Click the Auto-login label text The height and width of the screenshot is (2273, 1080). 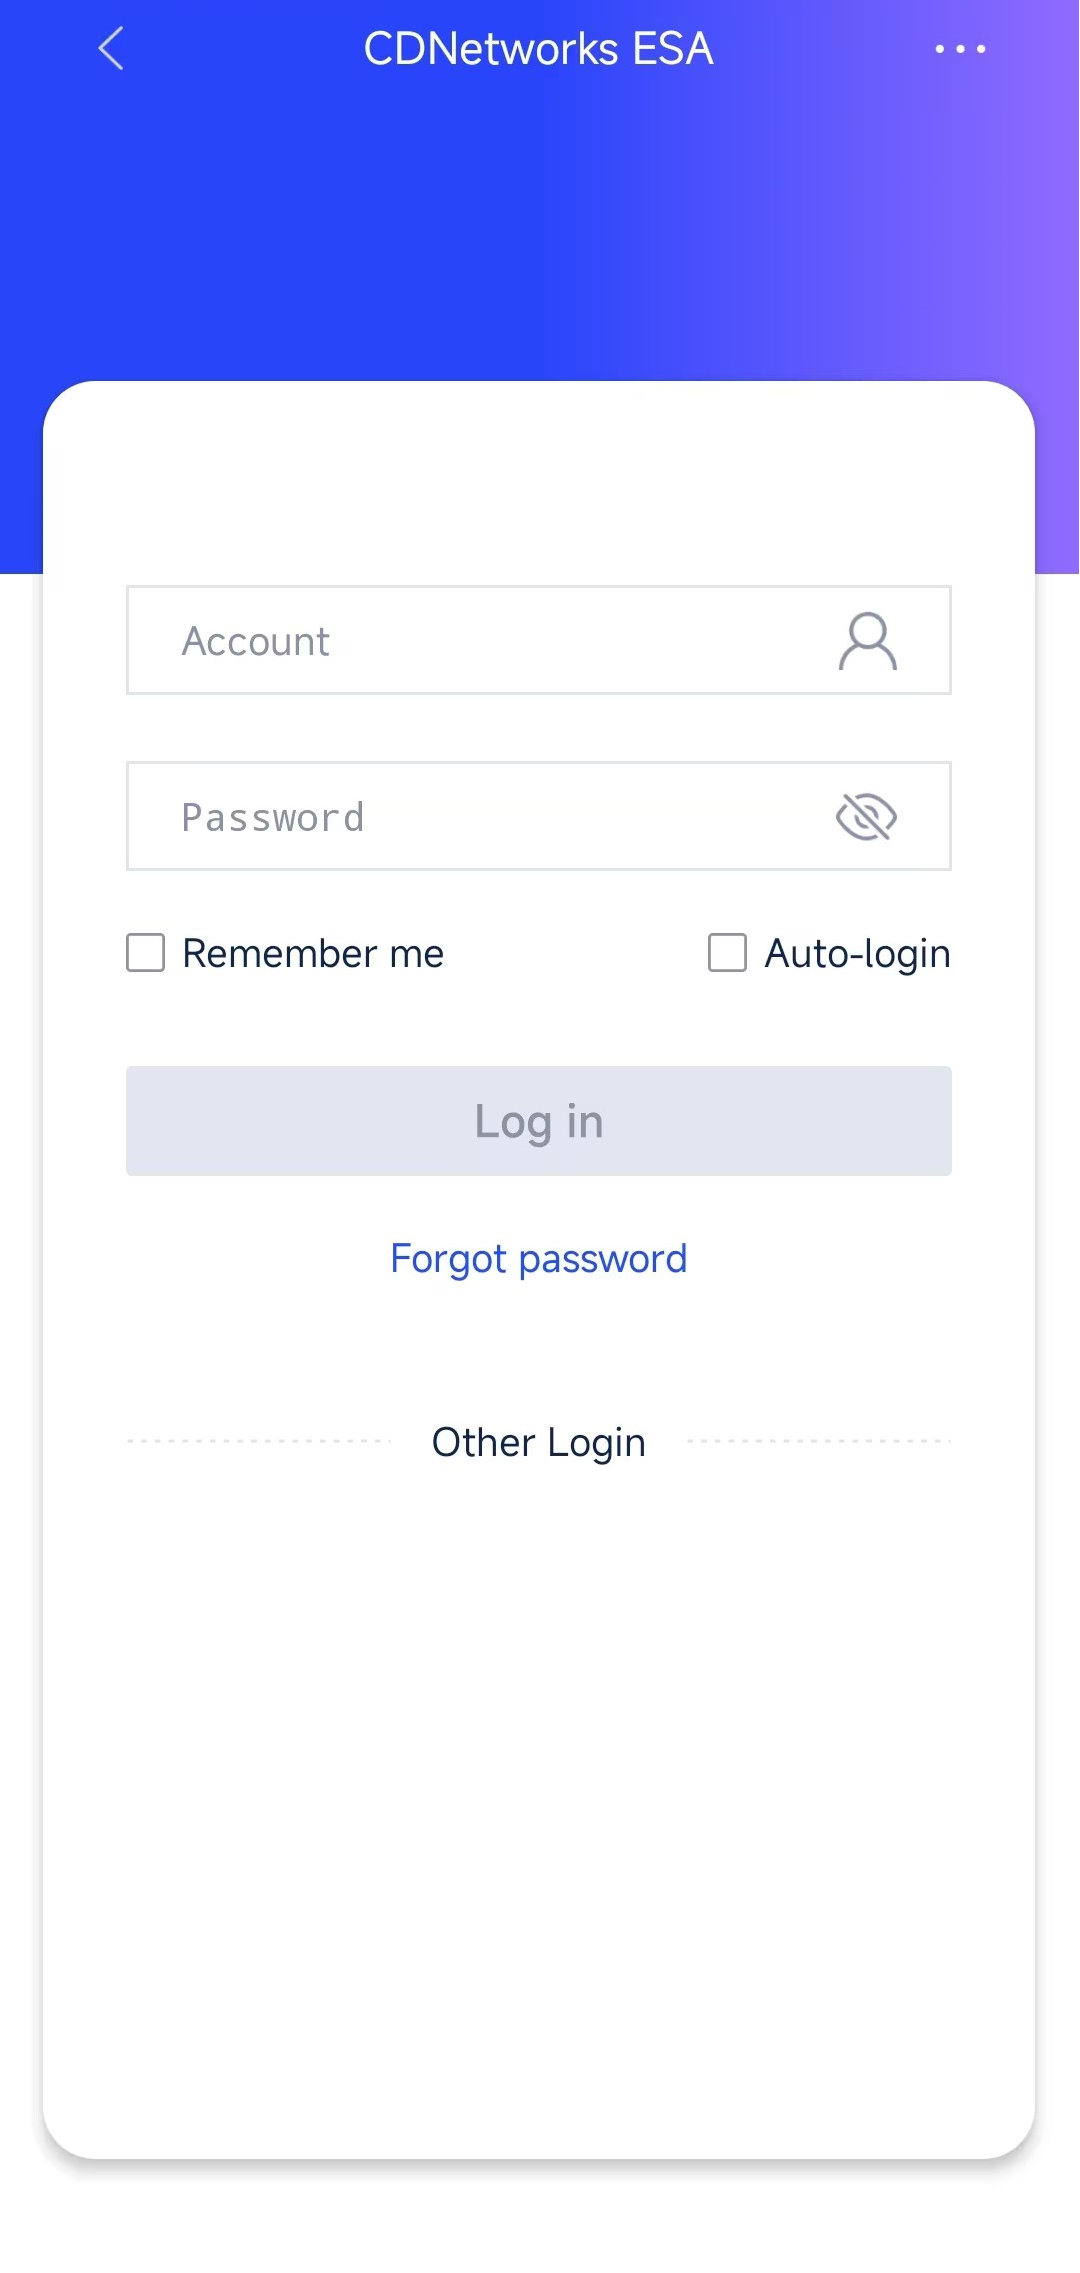pos(857,954)
